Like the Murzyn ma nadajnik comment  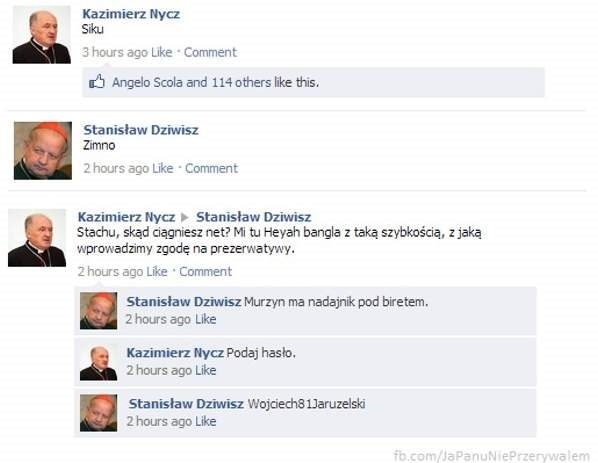click(206, 319)
